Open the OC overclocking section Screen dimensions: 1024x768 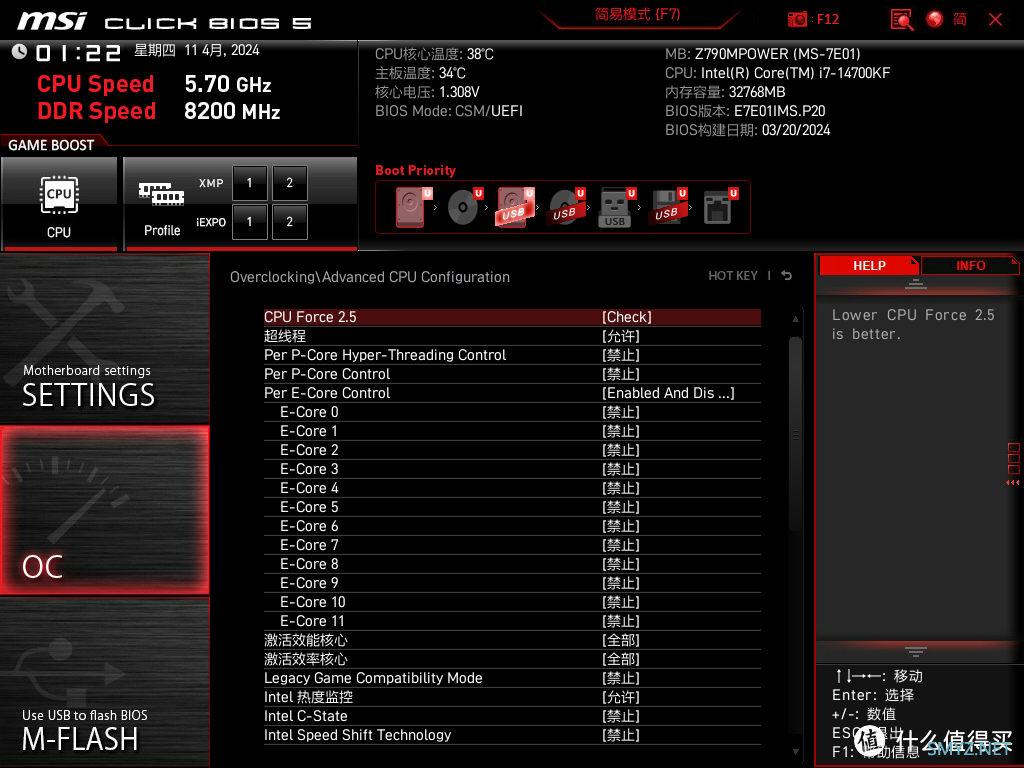(104, 511)
